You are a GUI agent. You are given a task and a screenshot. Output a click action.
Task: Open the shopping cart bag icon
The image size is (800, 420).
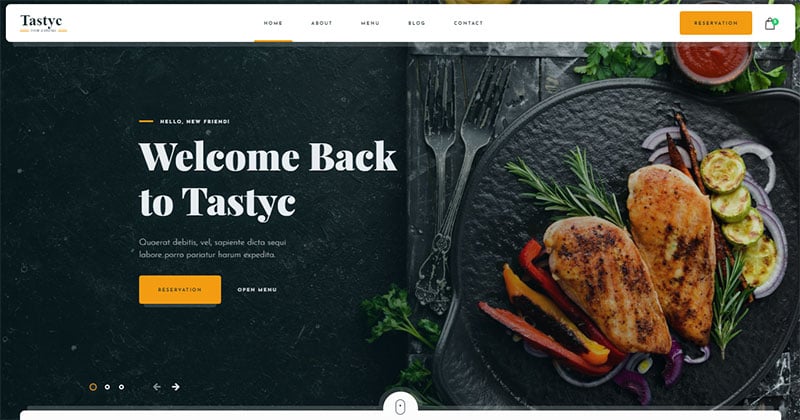tap(770, 23)
